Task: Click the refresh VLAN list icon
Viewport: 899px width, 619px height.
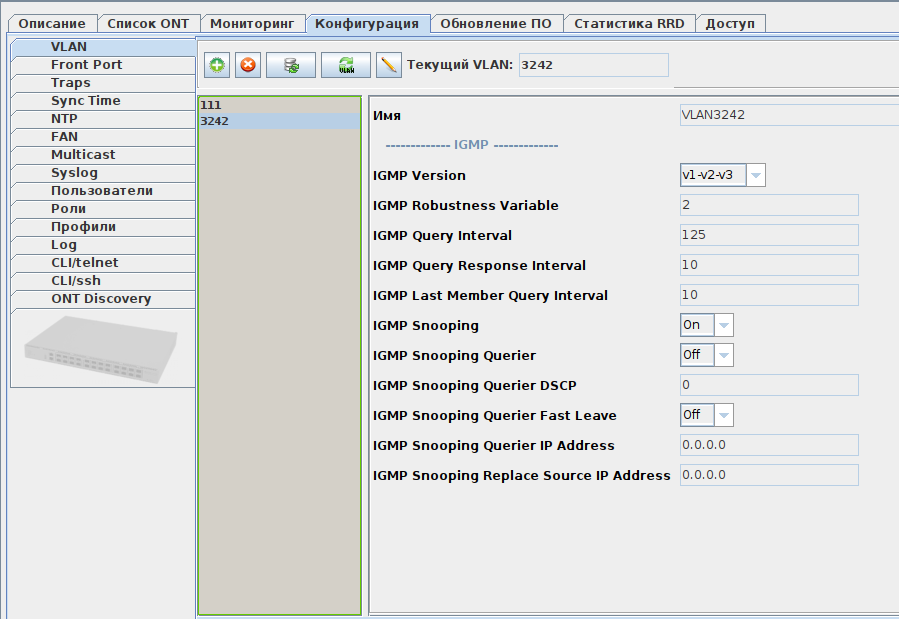Action: coord(346,65)
